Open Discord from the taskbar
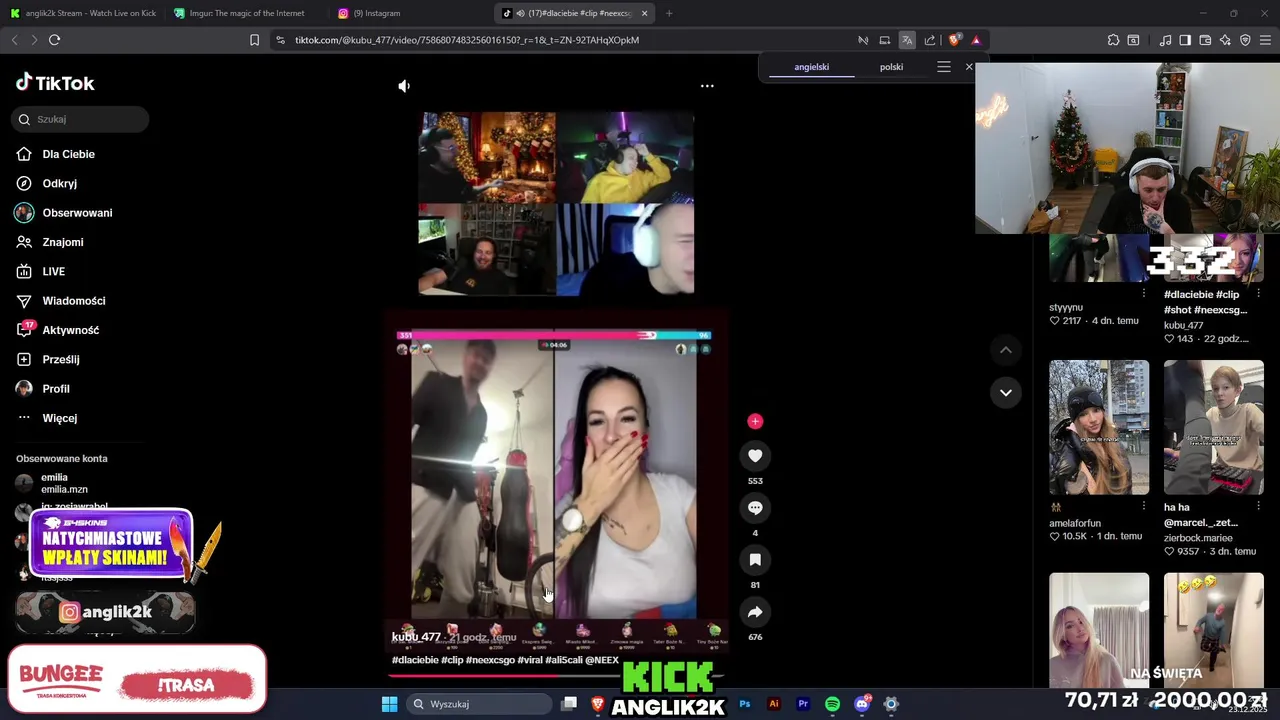 (x=862, y=704)
